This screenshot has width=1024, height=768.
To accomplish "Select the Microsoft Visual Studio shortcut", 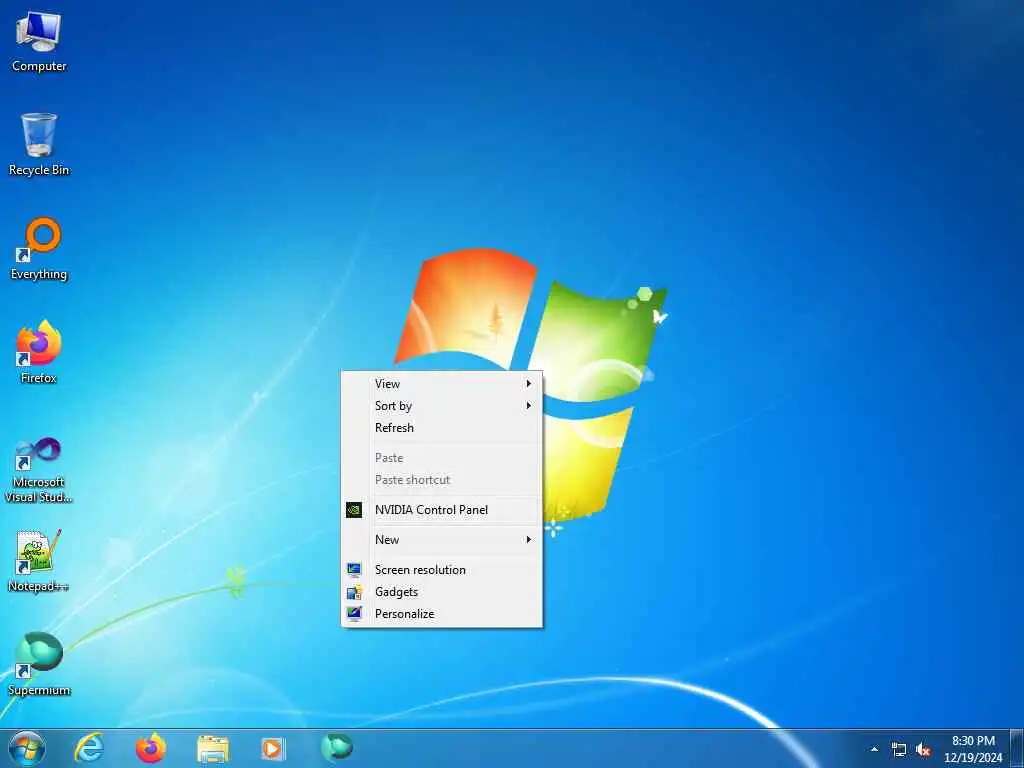I will pyautogui.click(x=39, y=470).
